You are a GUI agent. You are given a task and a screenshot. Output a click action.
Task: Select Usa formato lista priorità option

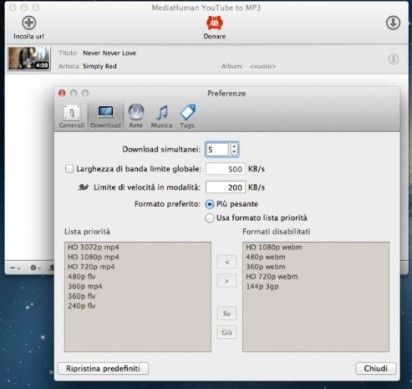tap(209, 218)
